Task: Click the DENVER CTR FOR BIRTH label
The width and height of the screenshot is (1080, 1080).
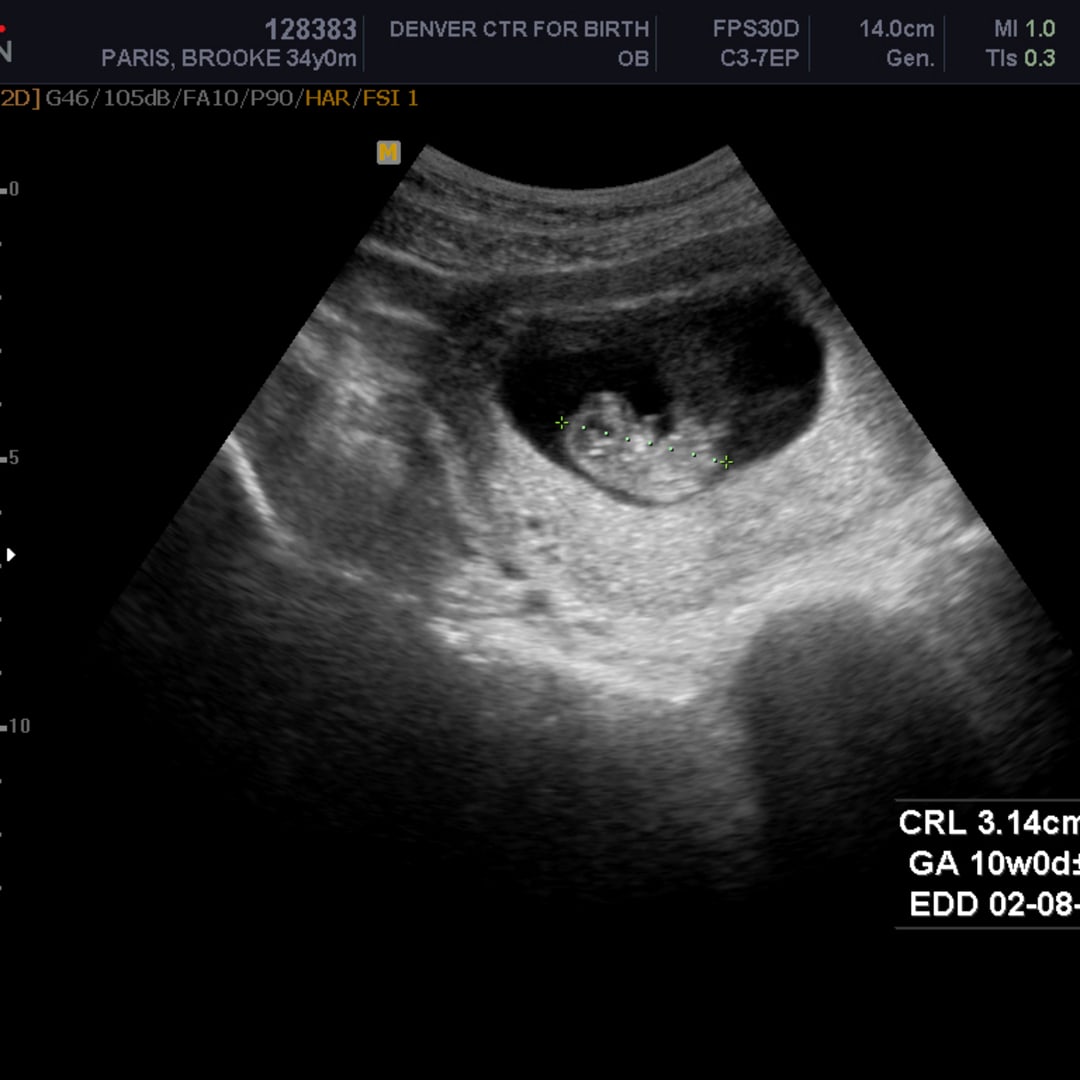Action: 519,29
